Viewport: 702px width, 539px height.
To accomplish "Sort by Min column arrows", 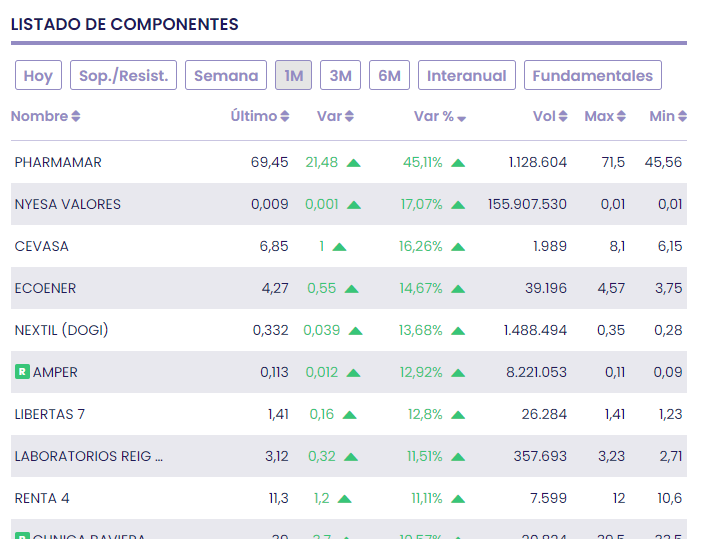I will 683,117.
